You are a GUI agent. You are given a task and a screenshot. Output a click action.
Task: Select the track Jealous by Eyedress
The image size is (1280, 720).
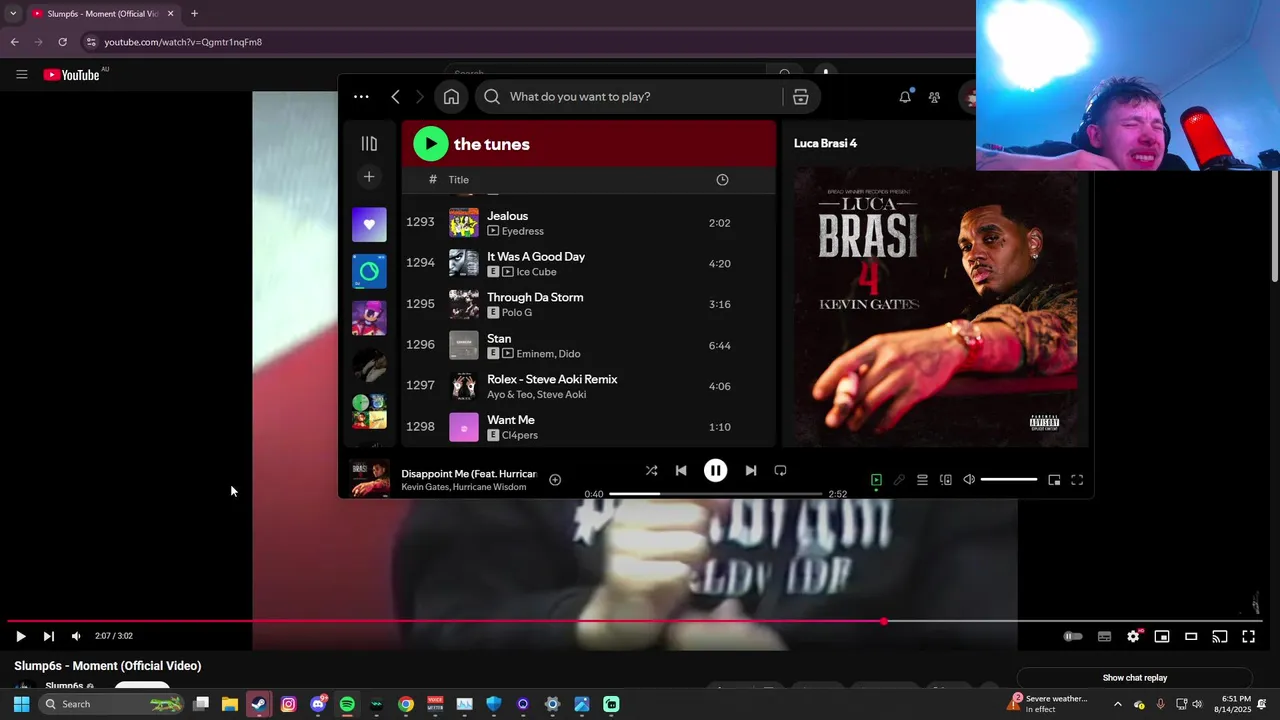coord(588,223)
